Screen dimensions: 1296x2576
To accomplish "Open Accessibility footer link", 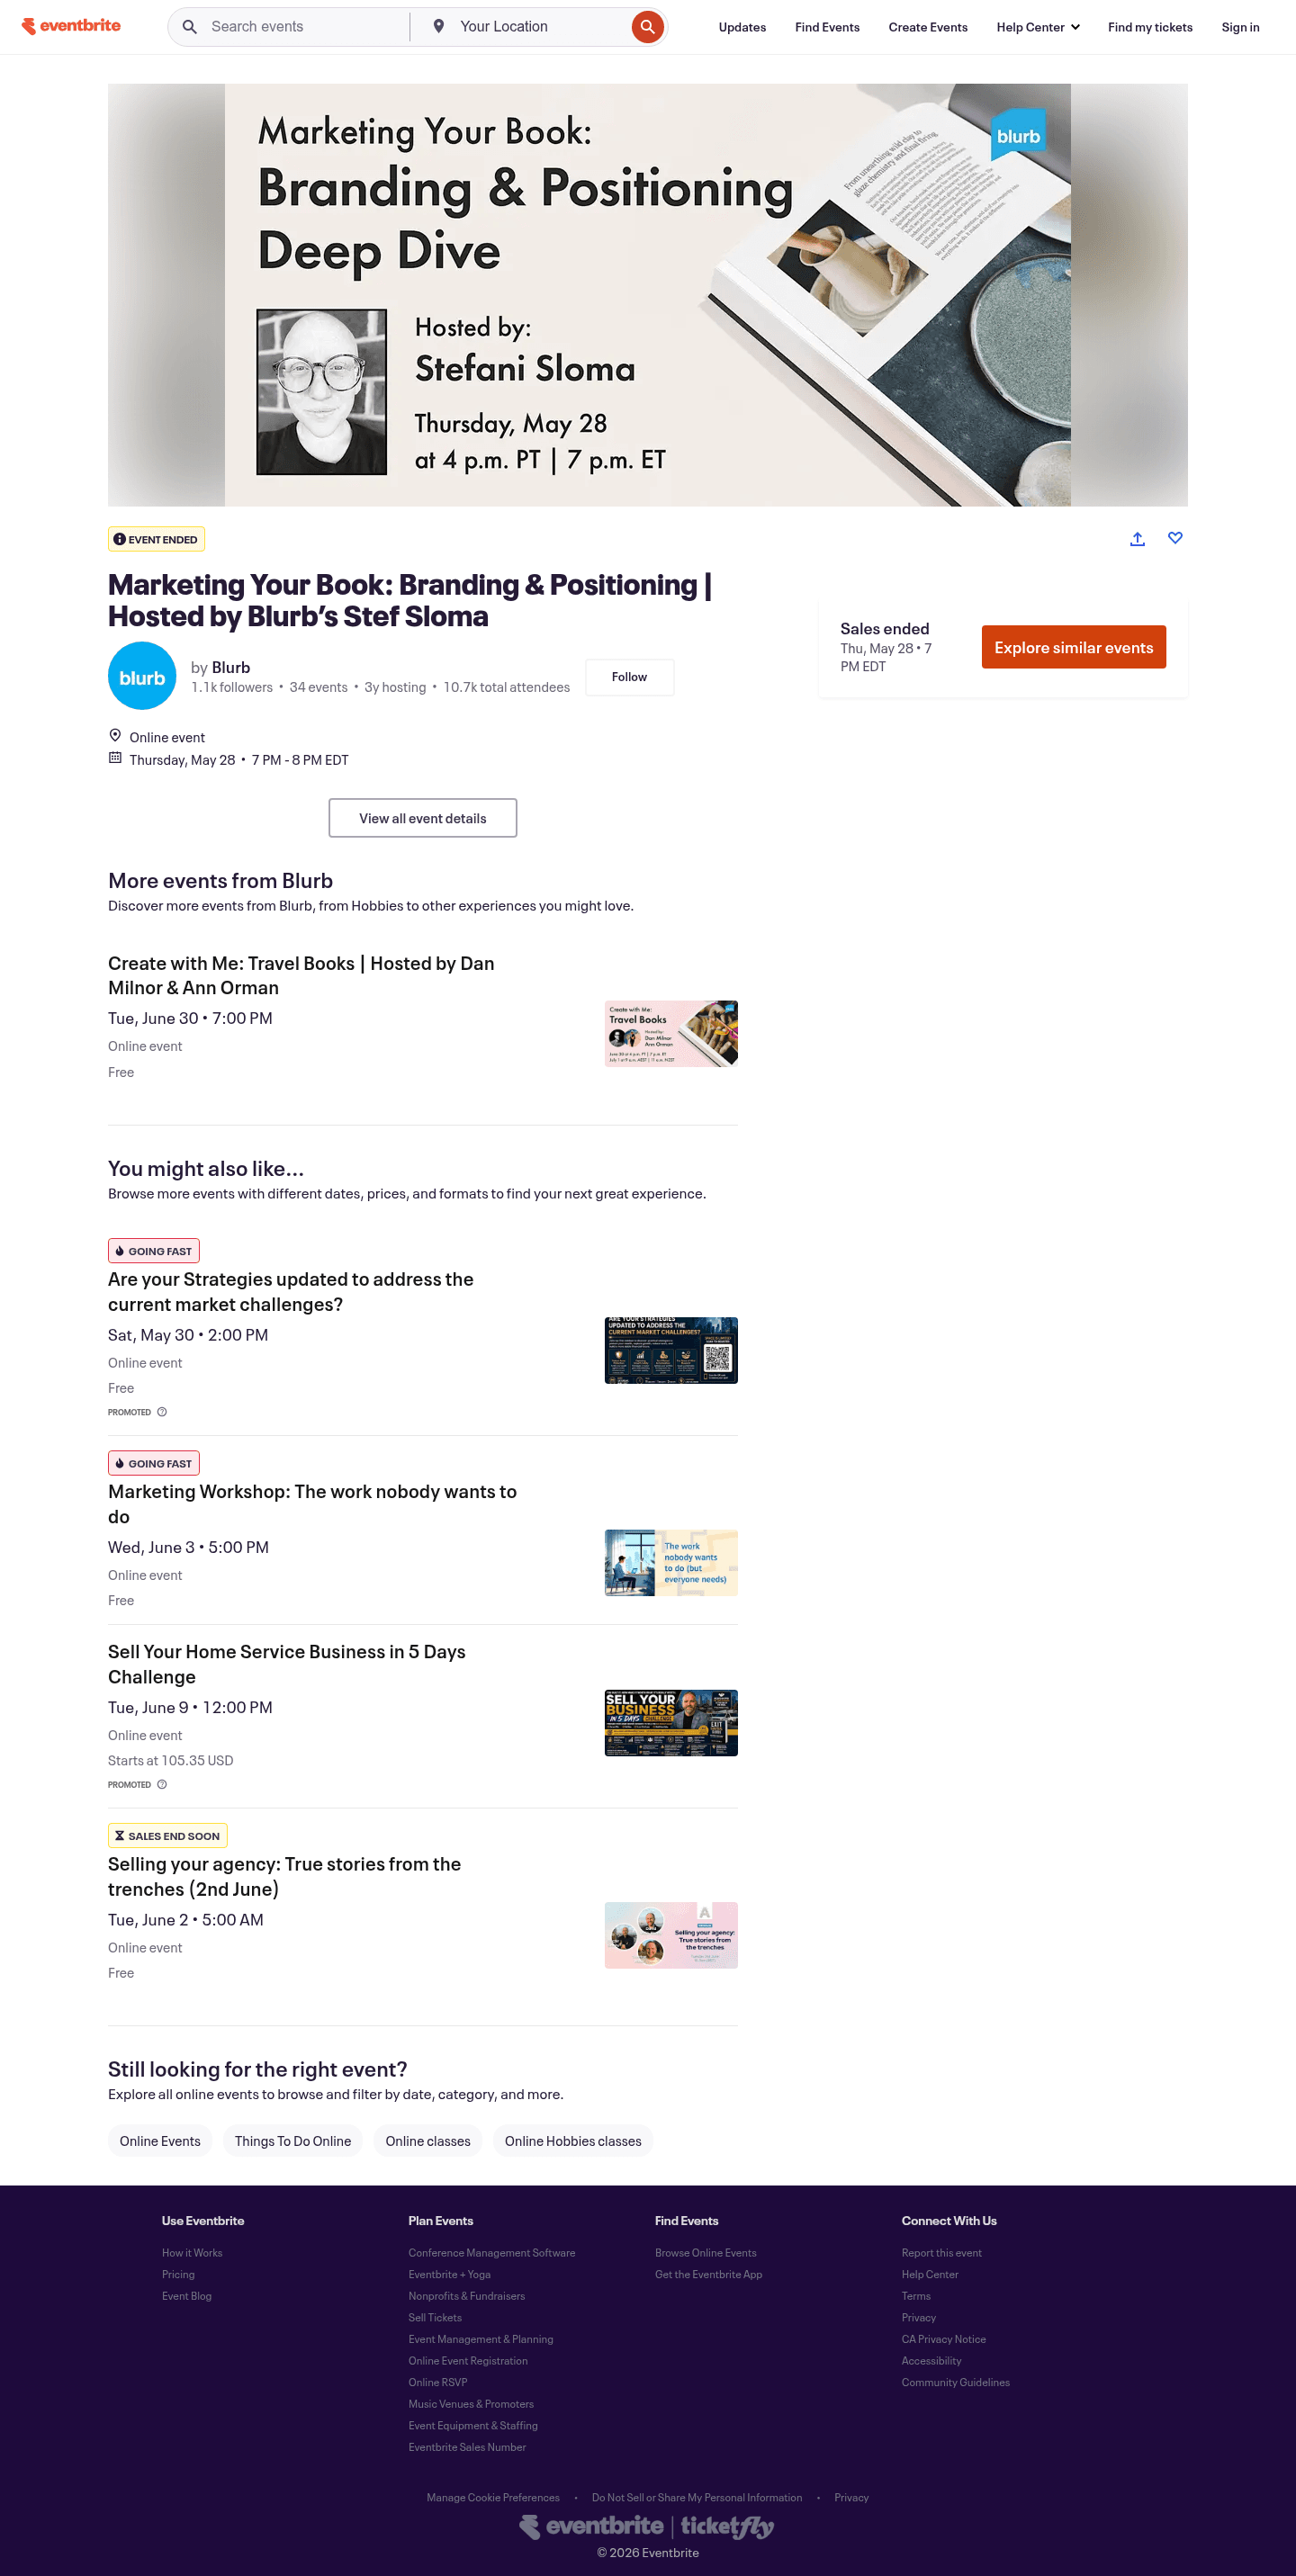I will (x=932, y=2361).
